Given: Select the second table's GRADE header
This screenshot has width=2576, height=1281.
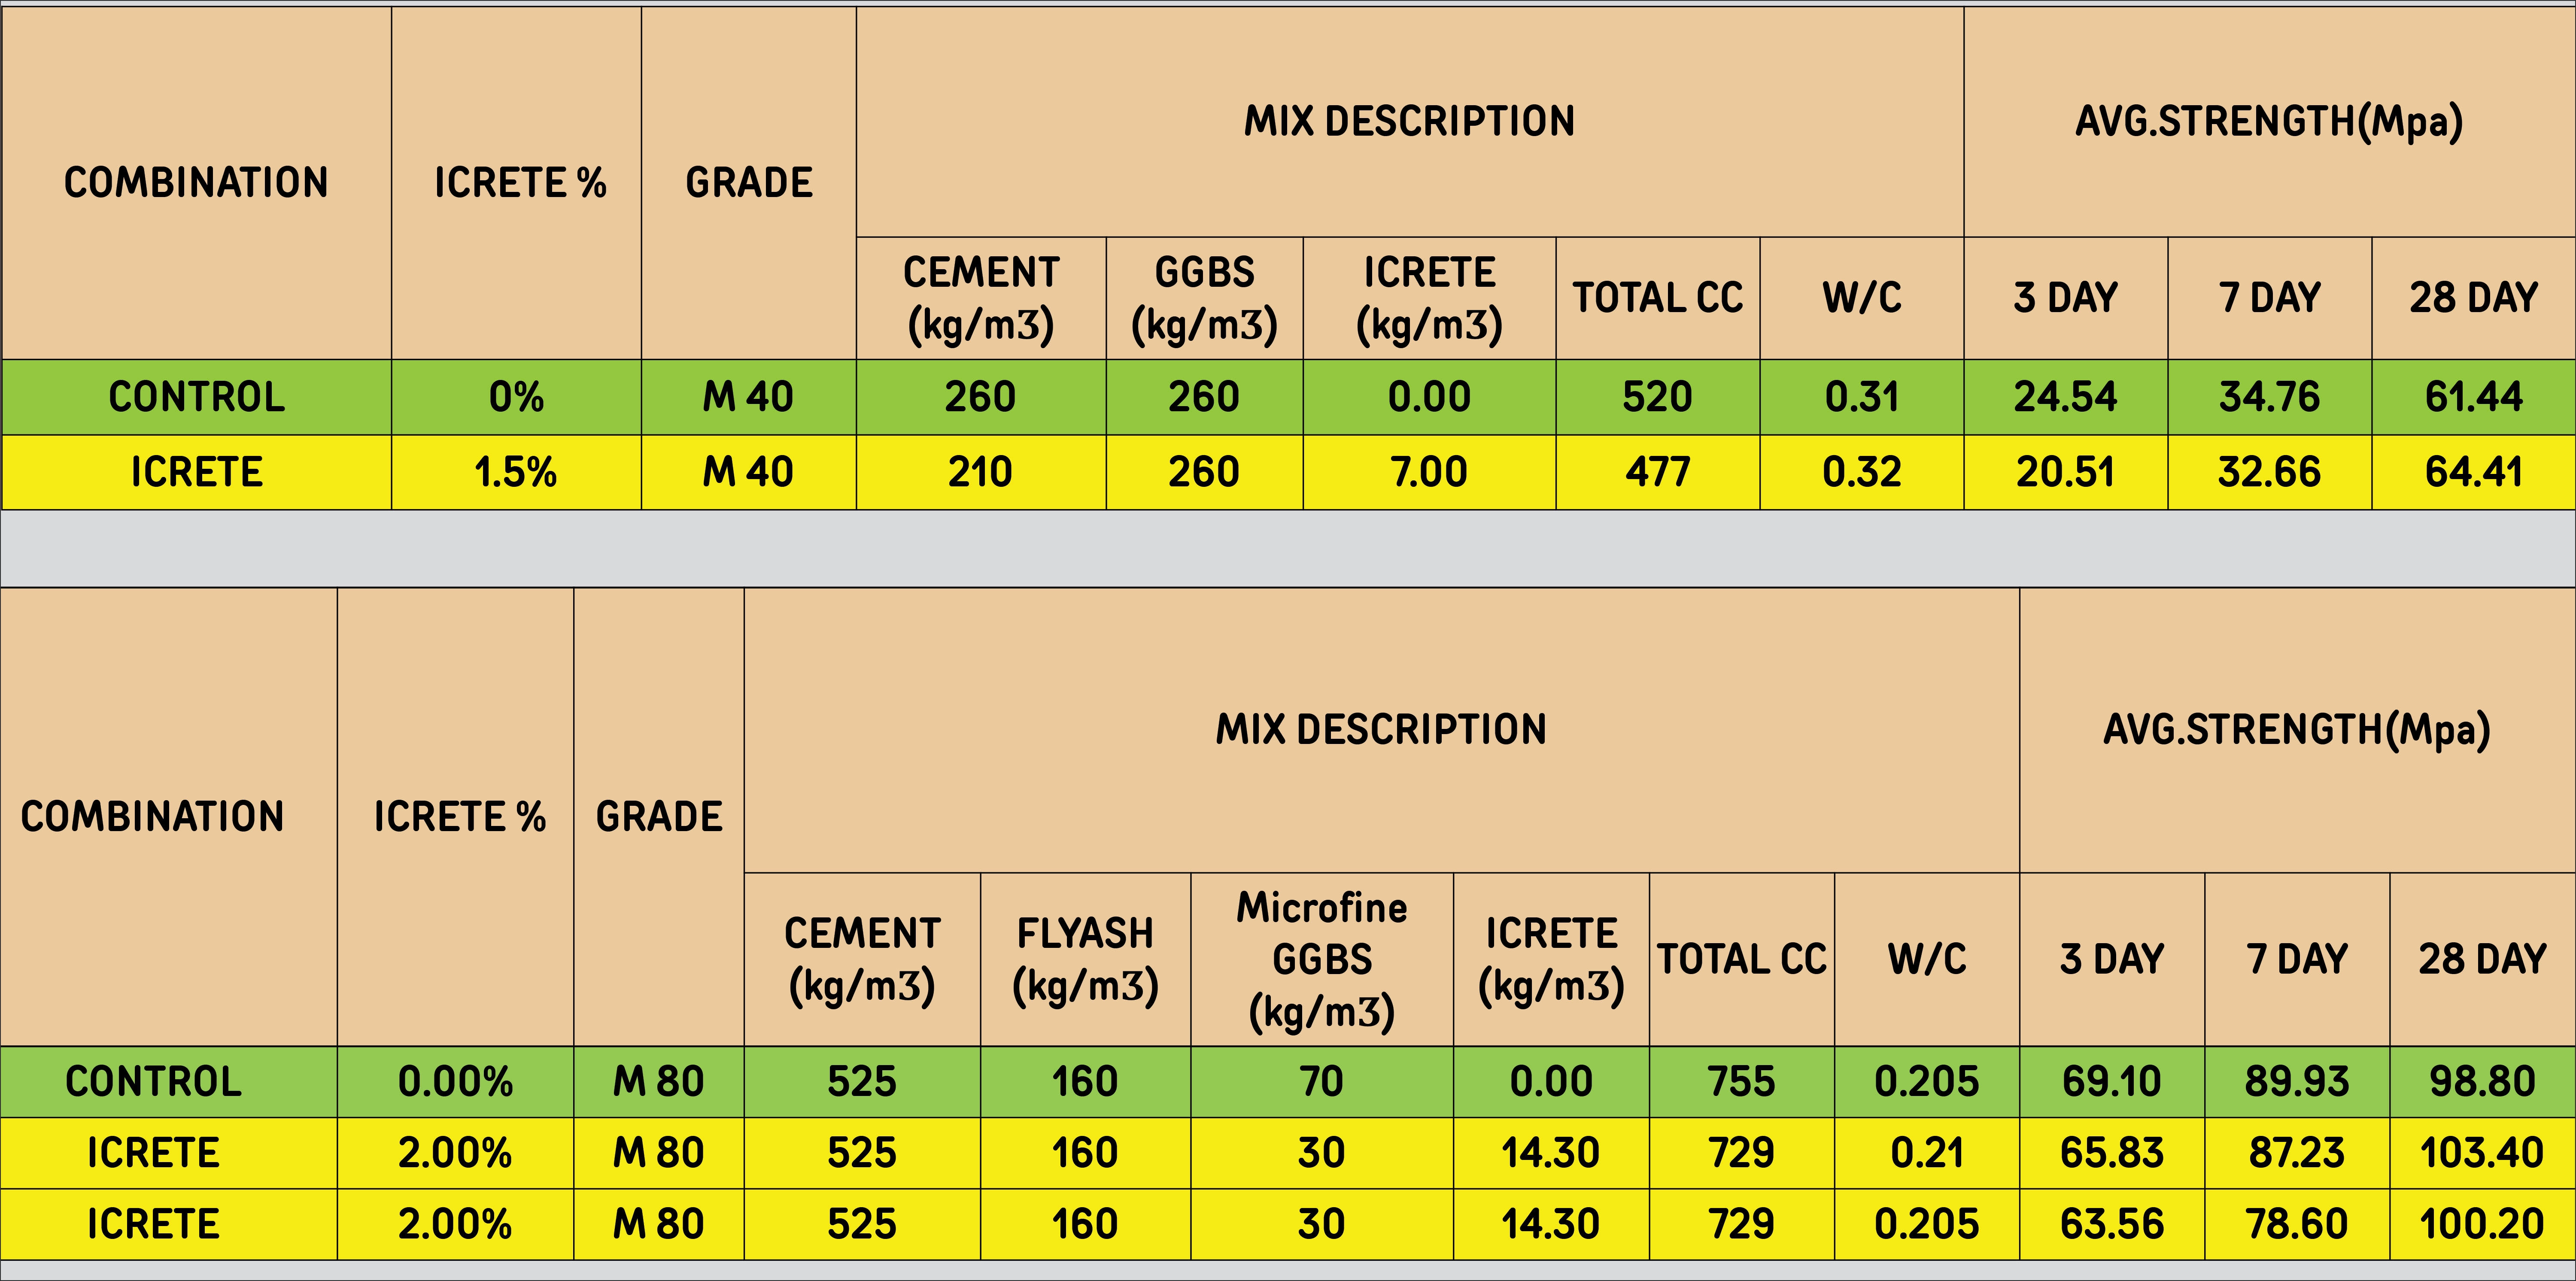Looking at the screenshot, I should tap(658, 817).
